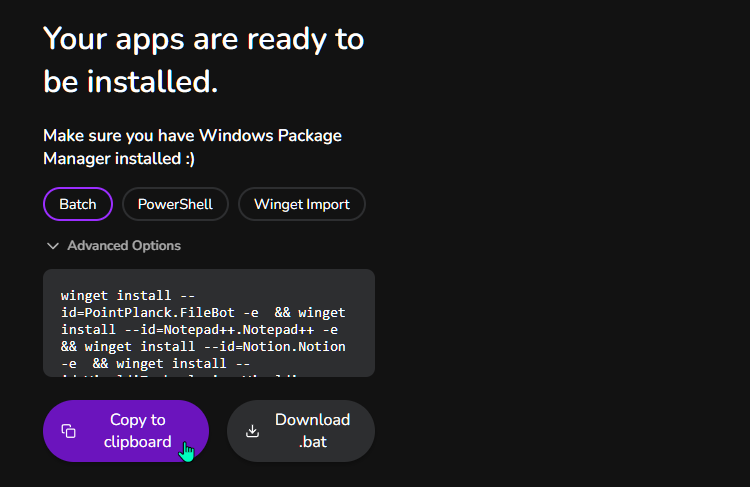The width and height of the screenshot is (750, 487).
Task: Click the PointPlanck.FileBot line in the script
Action: pyautogui.click(x=203, y=313)
